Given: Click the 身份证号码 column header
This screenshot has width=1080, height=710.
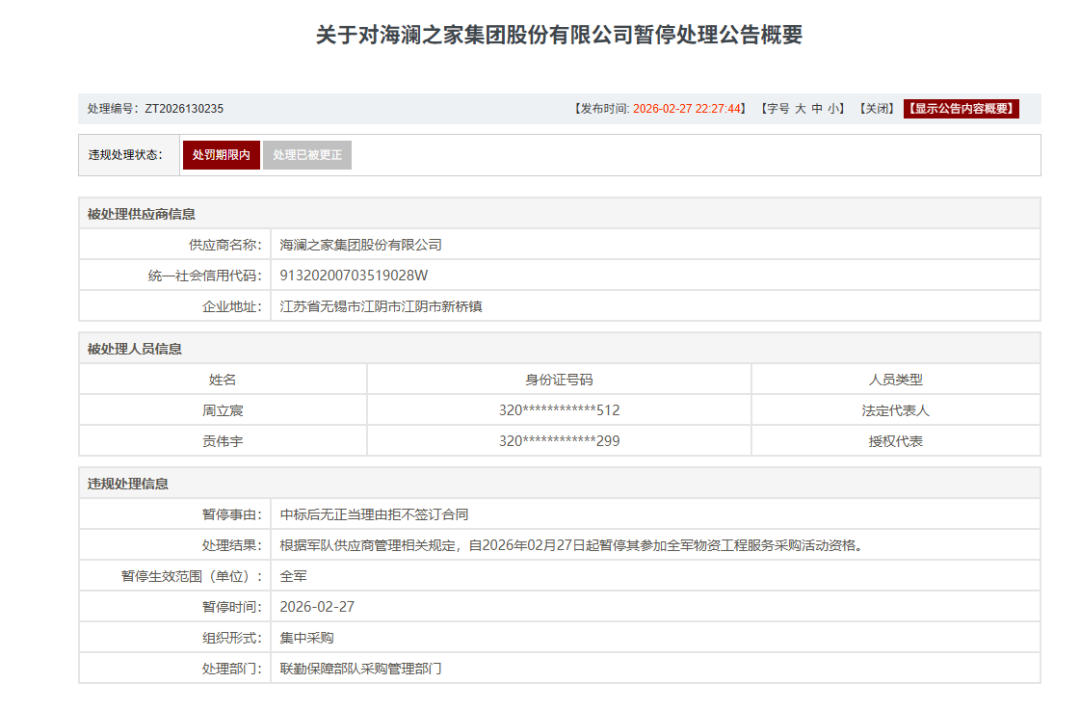Looking at the screenshot, I should coord(559,380).
